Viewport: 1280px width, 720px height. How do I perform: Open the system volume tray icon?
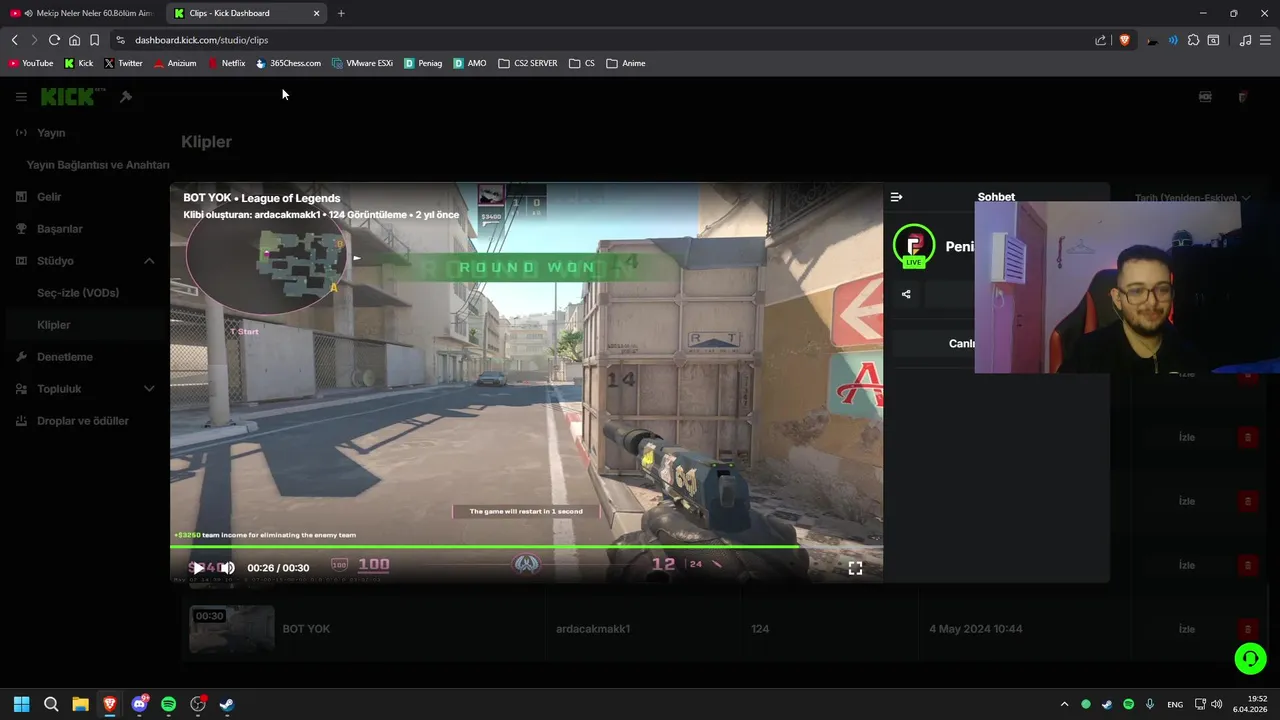pyautogui.click(x=1216, y=704)
